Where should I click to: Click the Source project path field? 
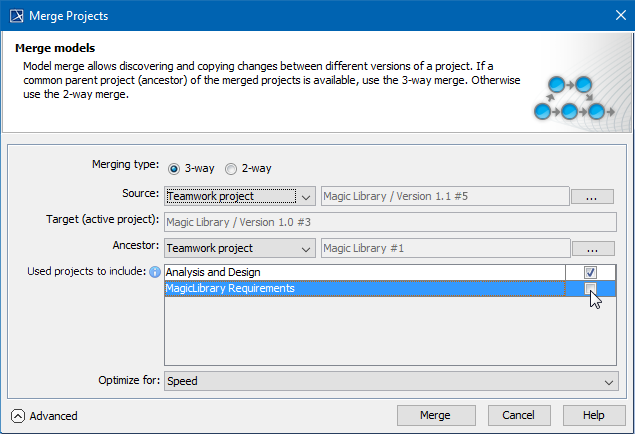pyautogui.click(x=444, y=196)
